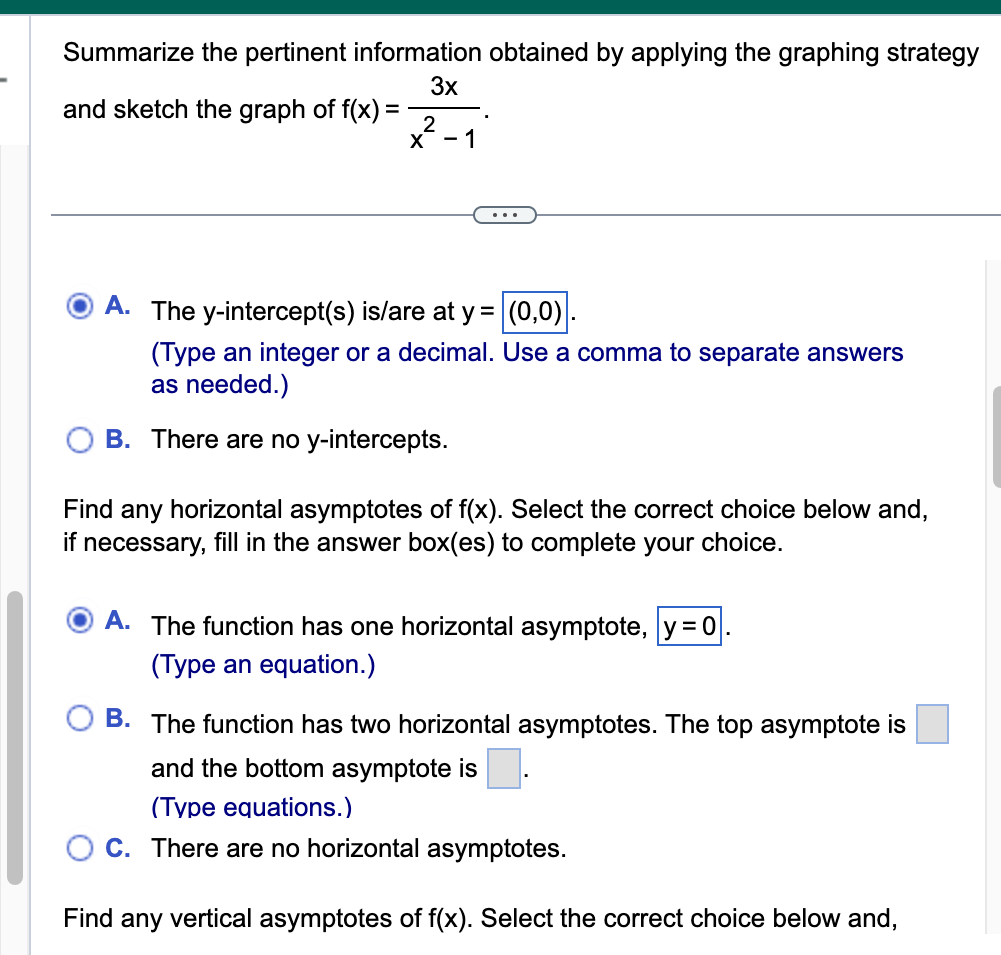1001x955 pixels.
Task: Open the ellipsis options menu on the divider
Action: [504, 214]
